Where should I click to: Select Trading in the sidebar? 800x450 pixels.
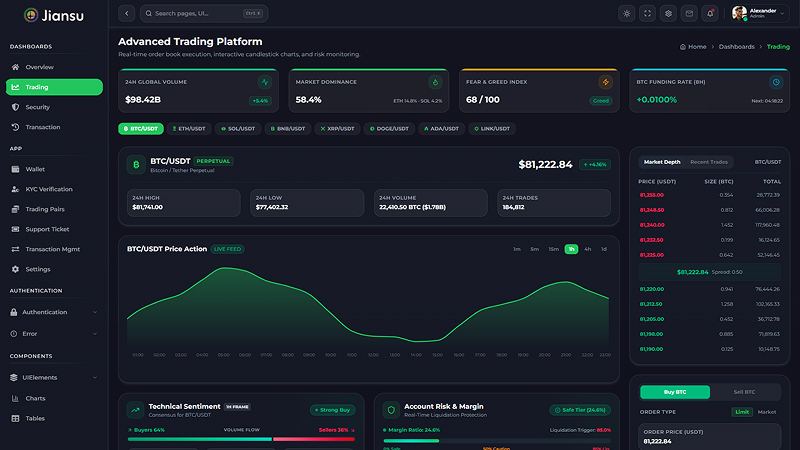(54, 87)
